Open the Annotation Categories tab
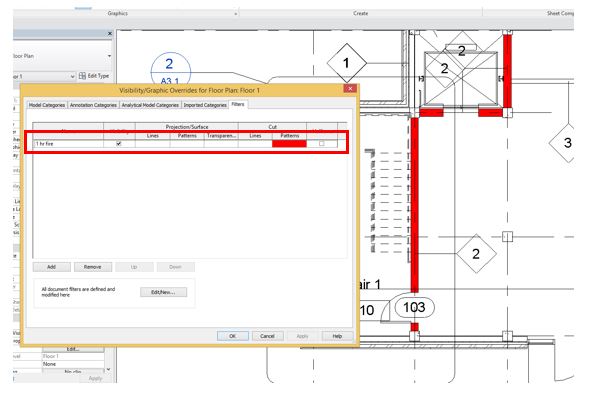The width and height of the screenshot is (606, 410). (x=93, y=105)
